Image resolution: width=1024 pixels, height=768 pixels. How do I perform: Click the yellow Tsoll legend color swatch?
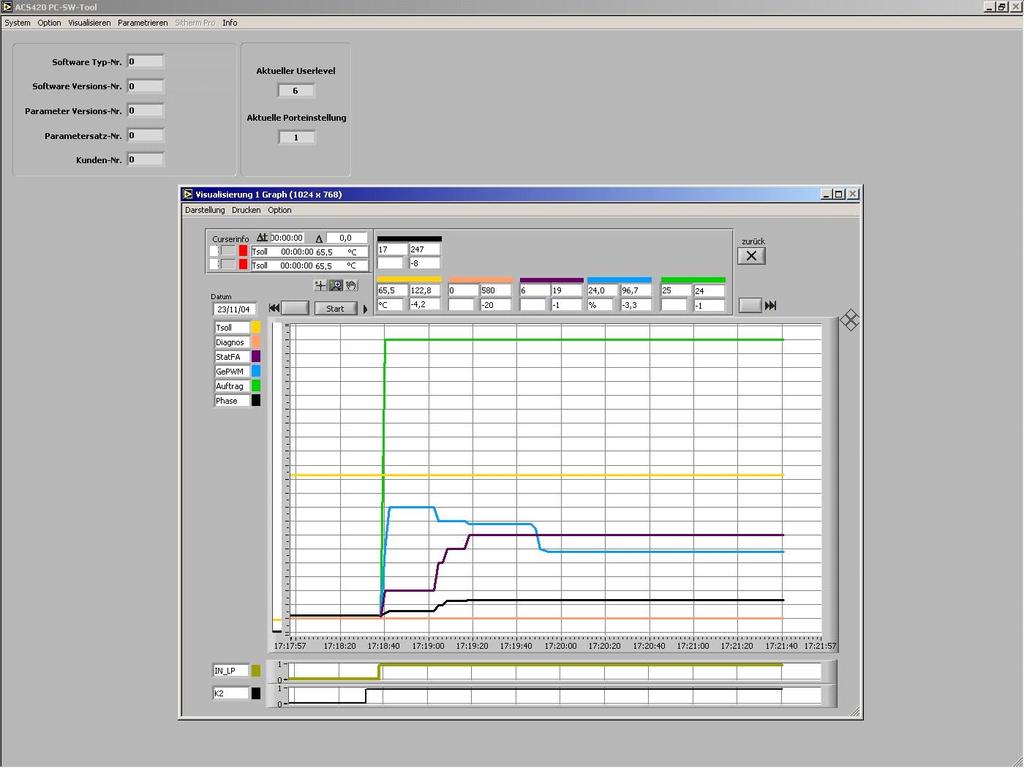256,327
